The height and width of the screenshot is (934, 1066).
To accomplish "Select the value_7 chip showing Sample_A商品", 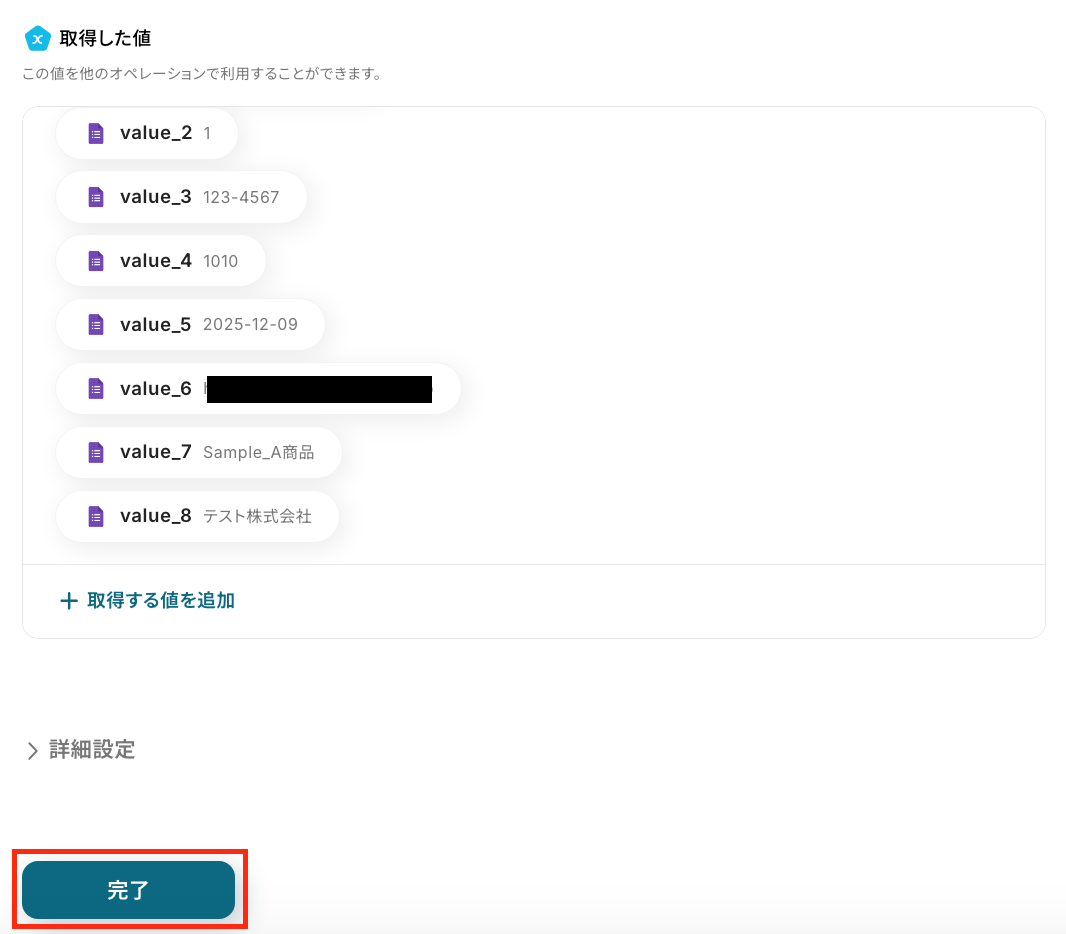I will pyautogui.click(x=199, y=453).
